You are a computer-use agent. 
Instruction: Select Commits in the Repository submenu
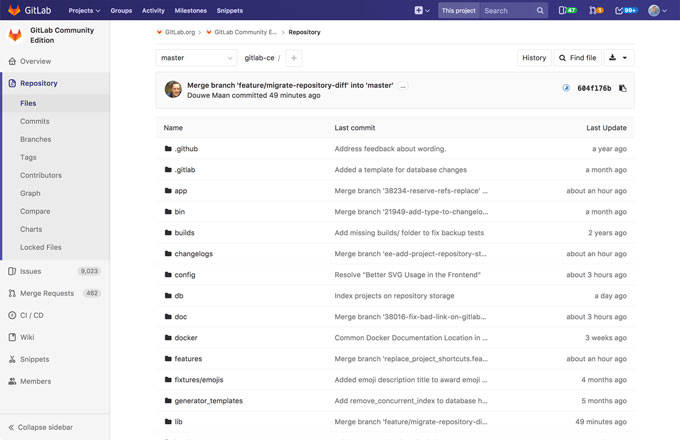click(34, 121)
